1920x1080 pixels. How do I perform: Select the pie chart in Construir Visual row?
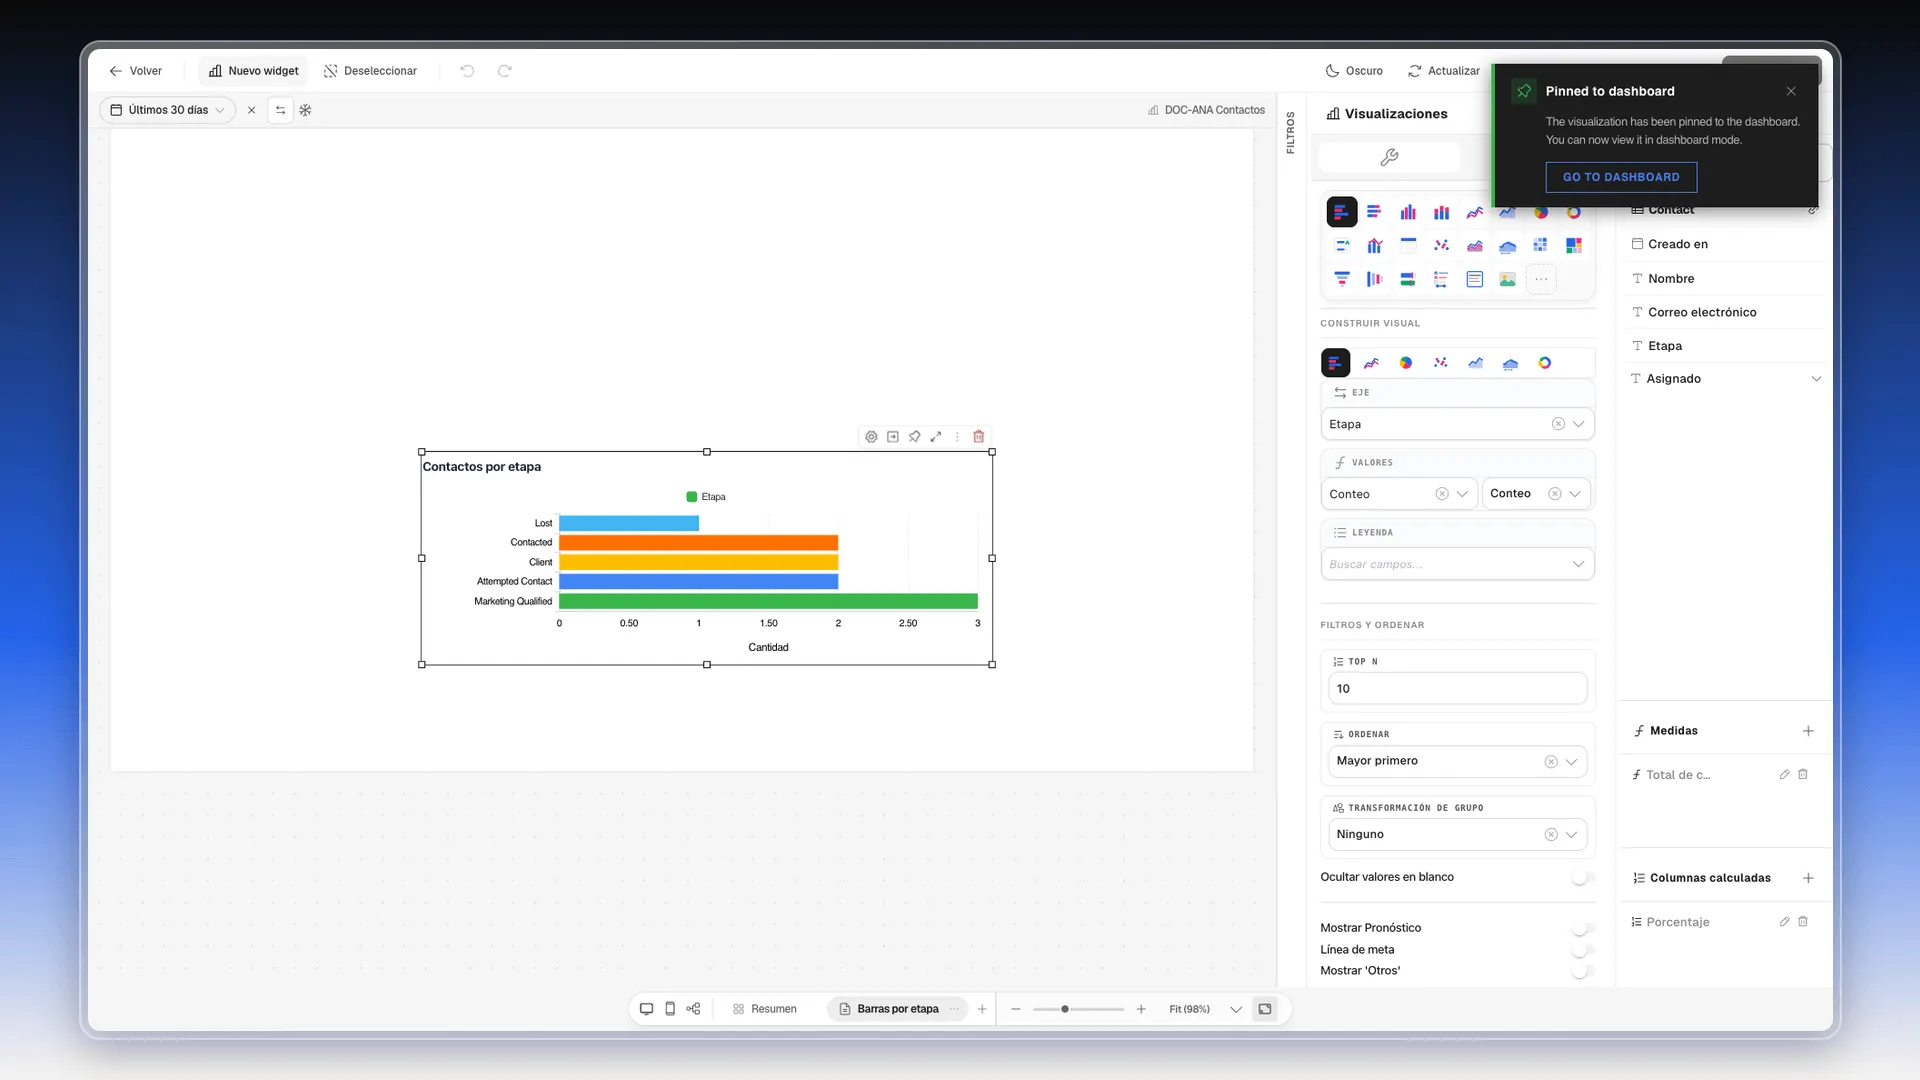1406,363
